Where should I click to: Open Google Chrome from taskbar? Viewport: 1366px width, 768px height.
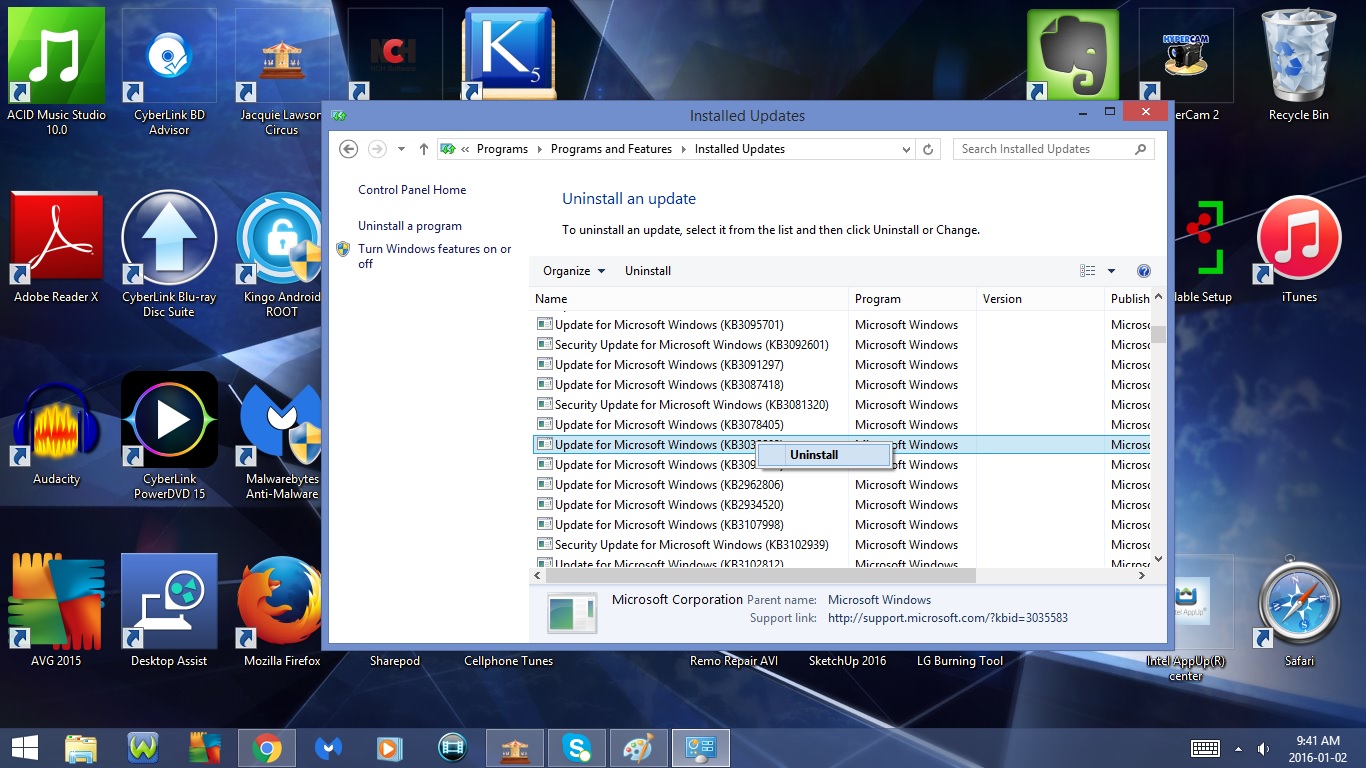click(267, 748)
